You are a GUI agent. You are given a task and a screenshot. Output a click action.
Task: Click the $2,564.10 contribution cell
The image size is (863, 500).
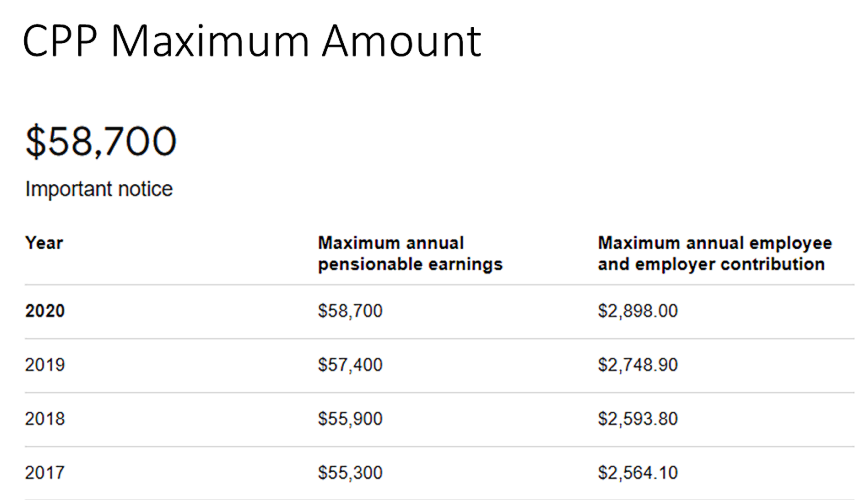(x=637, y=473)
